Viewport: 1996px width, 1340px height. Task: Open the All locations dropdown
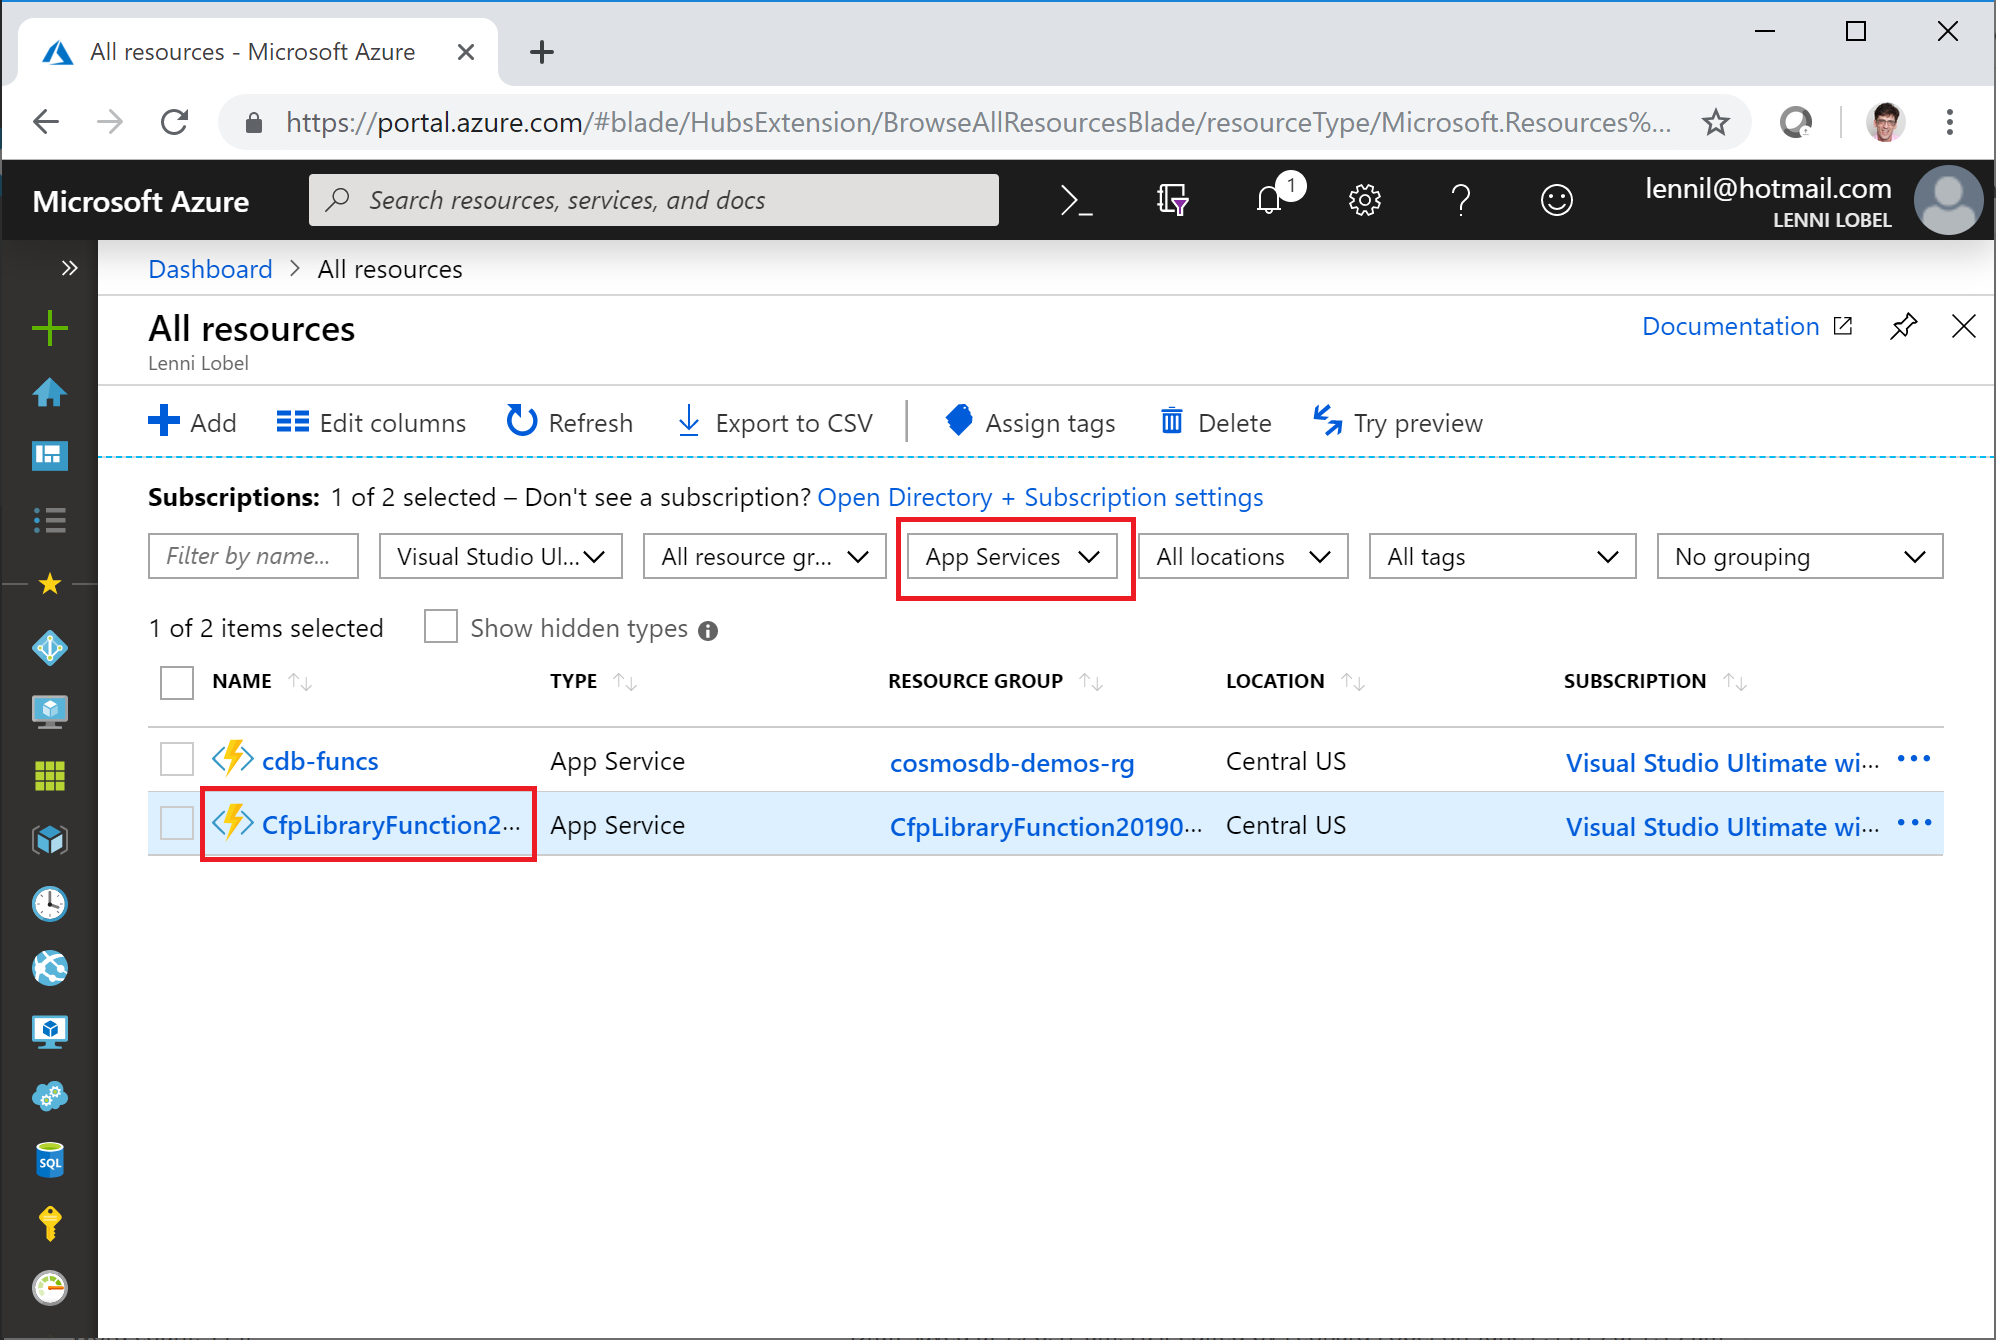pyautogui.click(x=1243, y=557)
